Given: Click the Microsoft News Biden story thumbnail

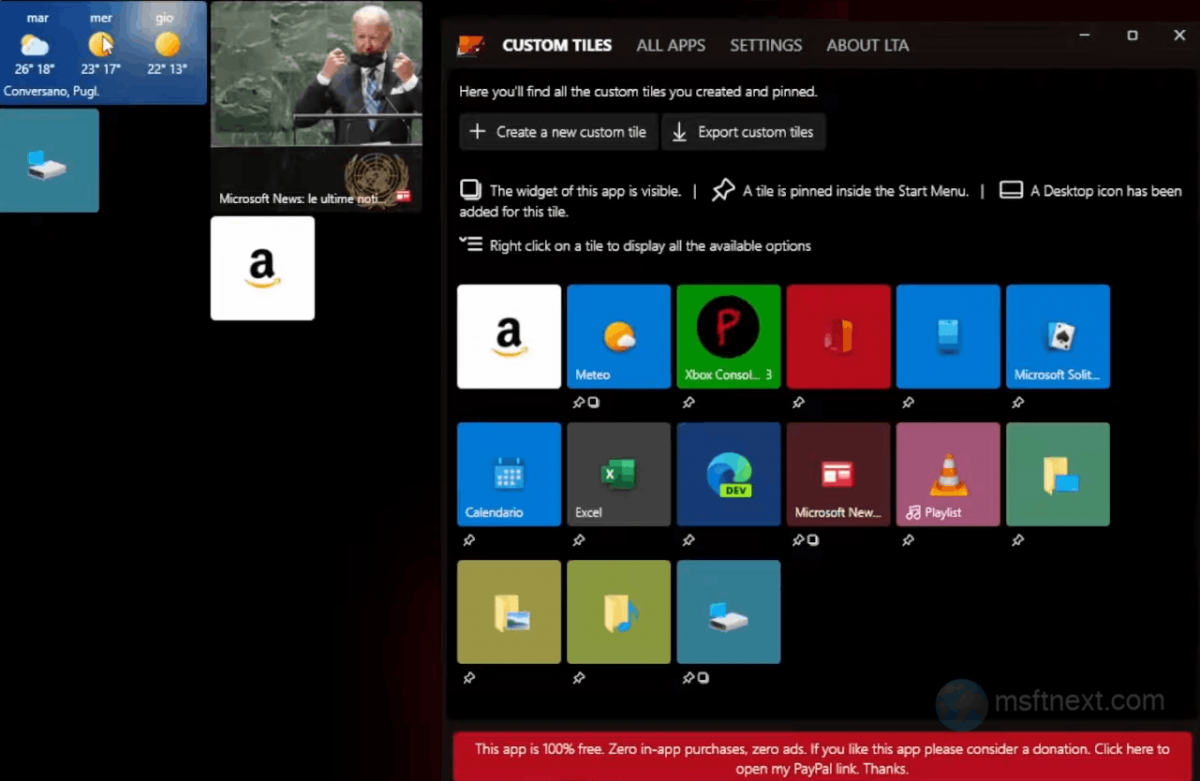Looking at the screenshot, I should click(x=316, y=100).
